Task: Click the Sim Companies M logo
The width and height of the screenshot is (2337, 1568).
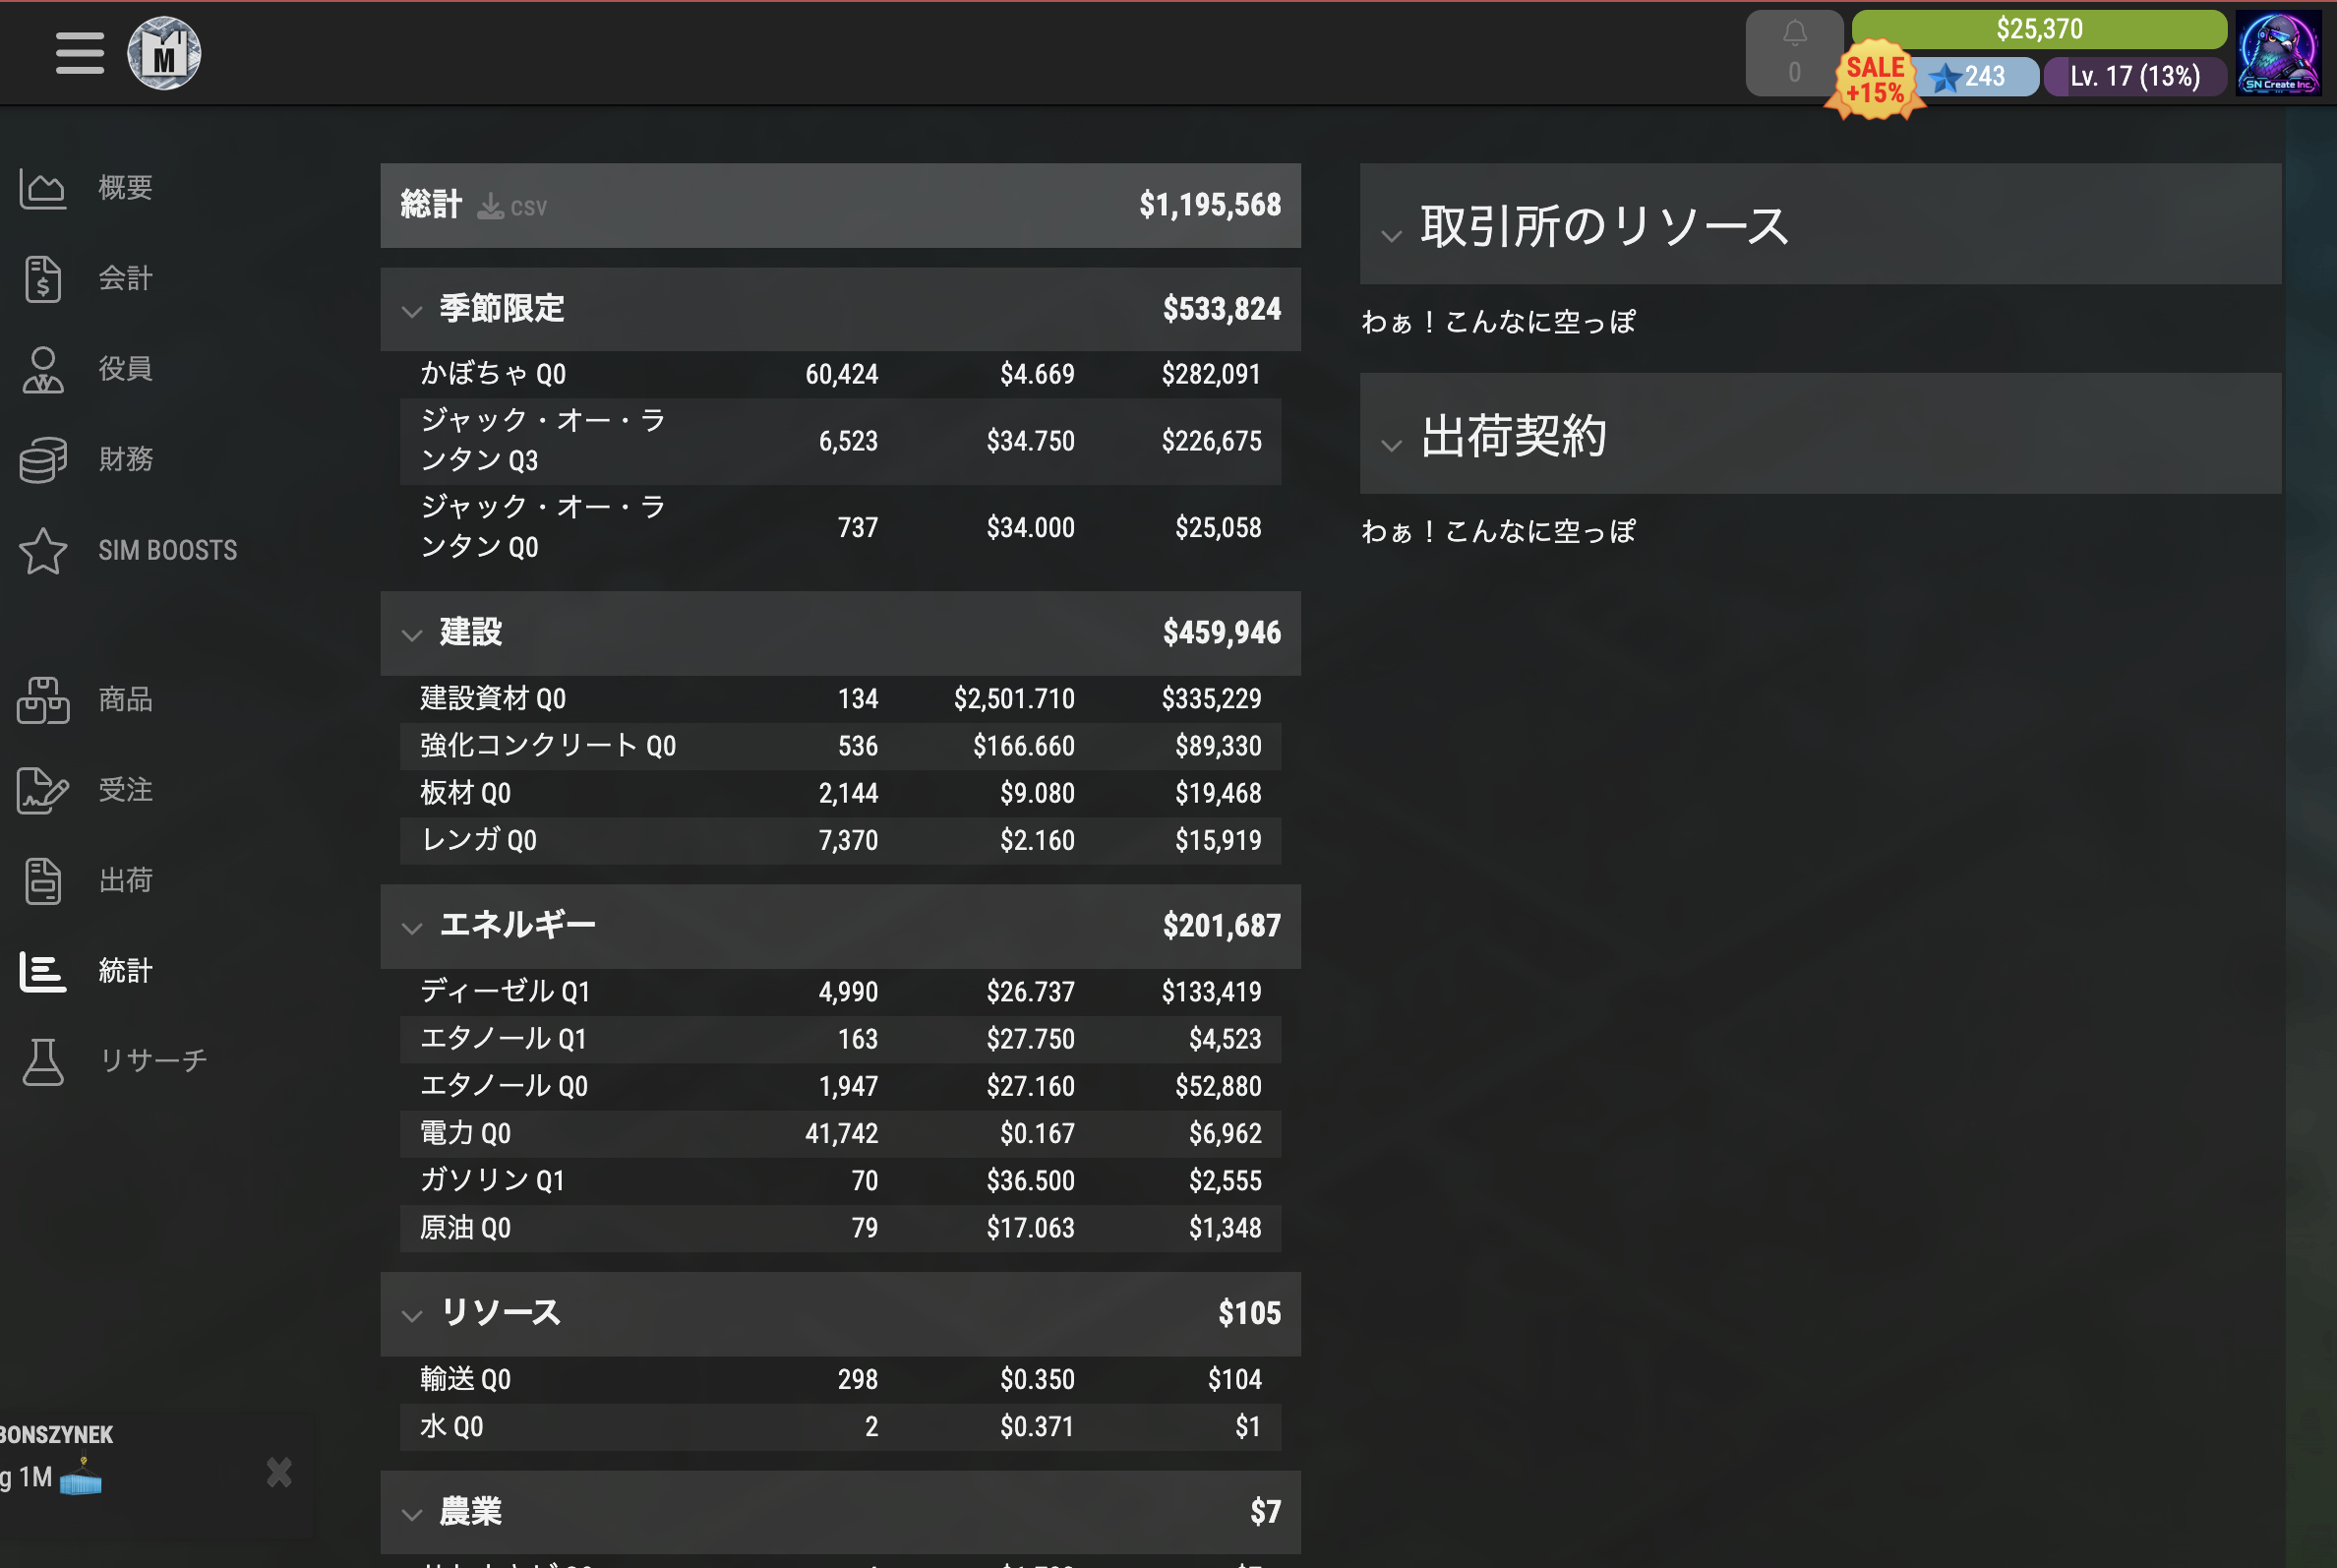Action: 164,53
